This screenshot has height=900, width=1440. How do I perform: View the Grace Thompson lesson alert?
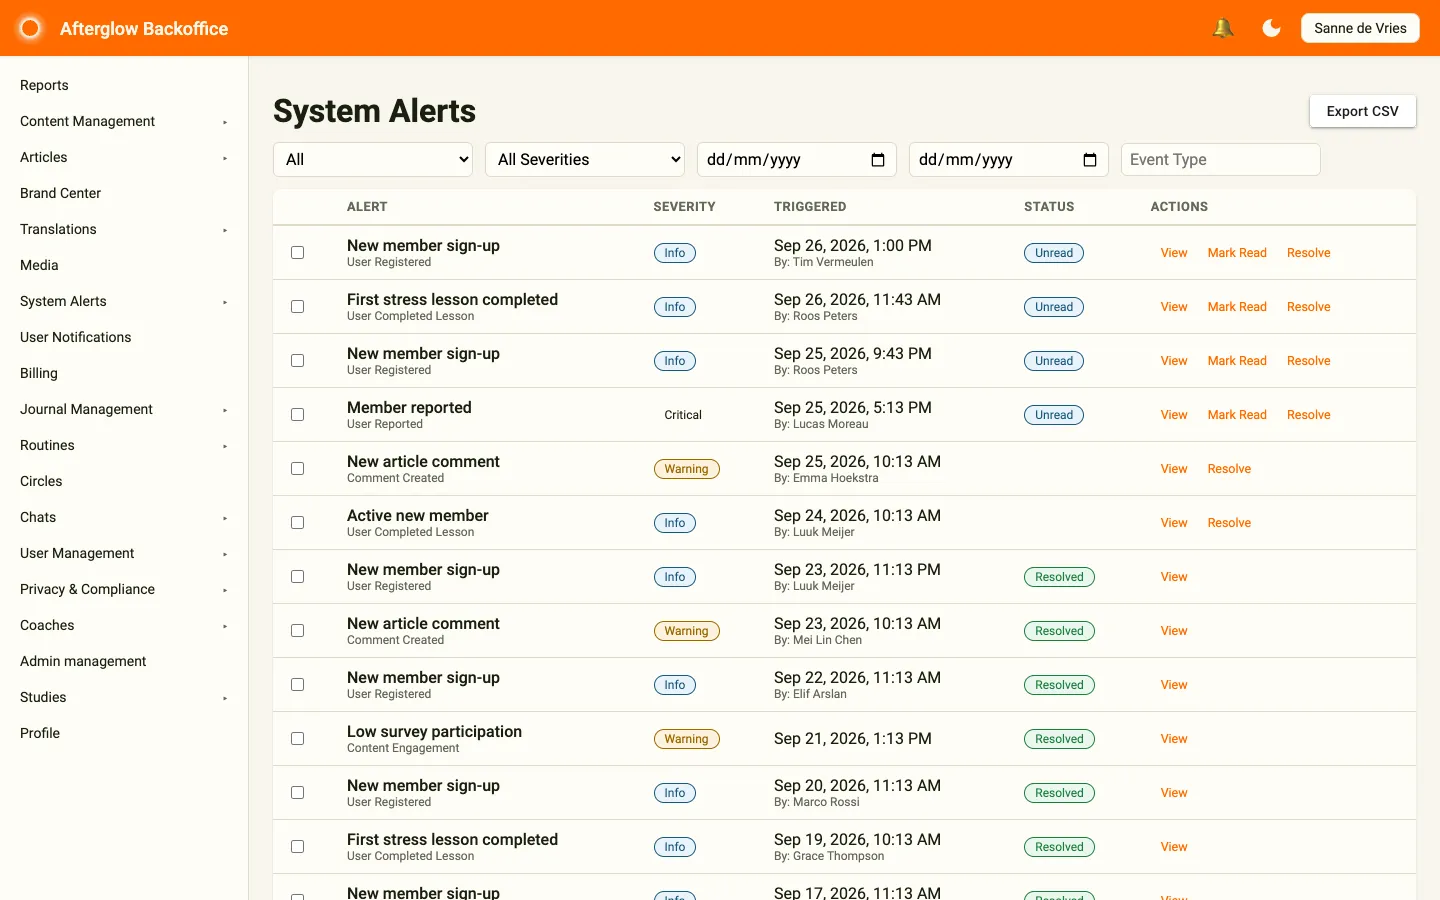coord(1174,847)
